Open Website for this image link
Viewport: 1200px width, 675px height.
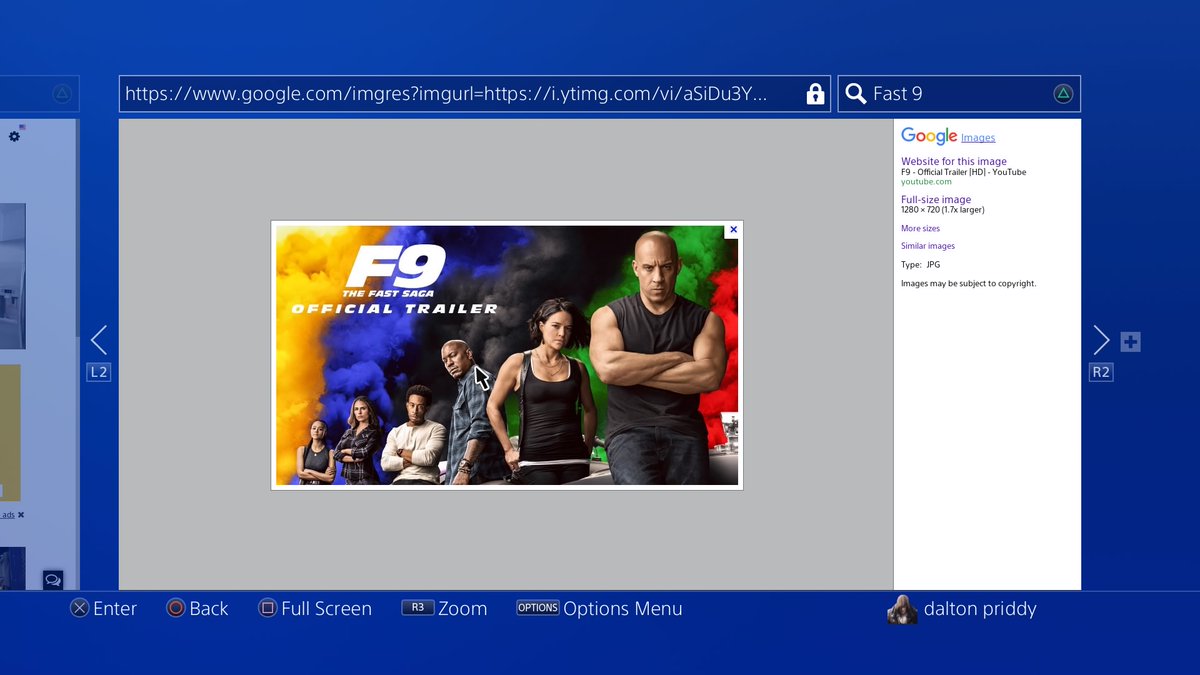click(954, 161)
